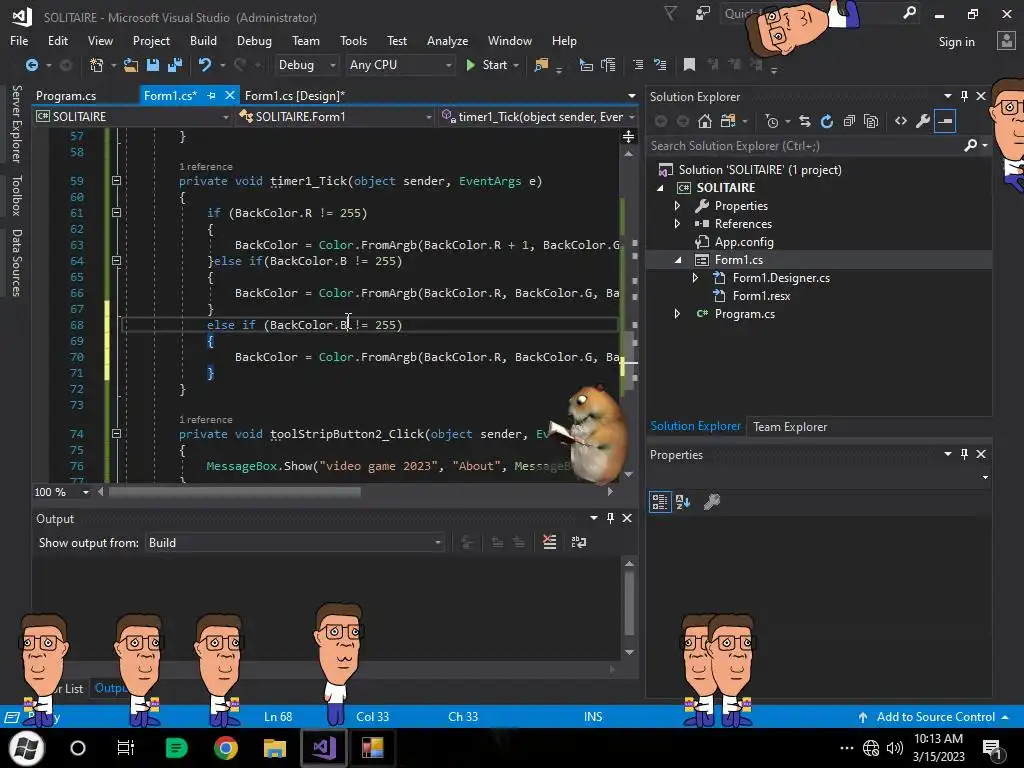
Task: Toggle Alphabetical sort in Properties panel
Action: point(683,502)
